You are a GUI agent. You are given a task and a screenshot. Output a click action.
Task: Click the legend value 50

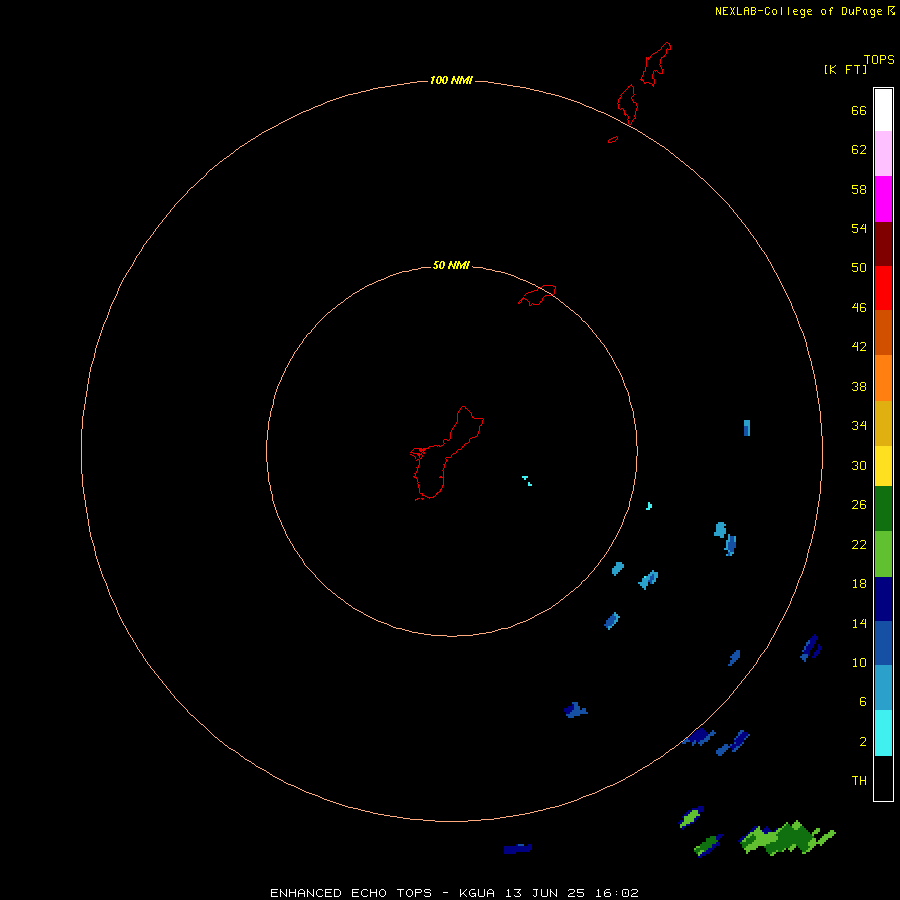point(859,267)
